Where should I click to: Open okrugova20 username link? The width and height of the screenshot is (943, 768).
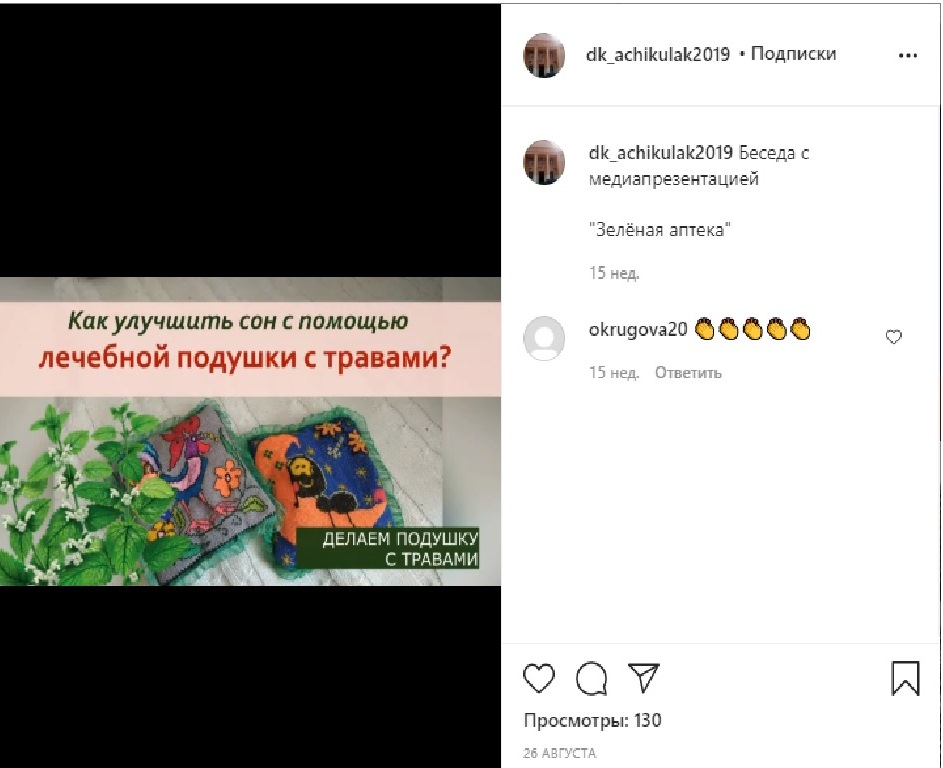[x=638, y=330]
